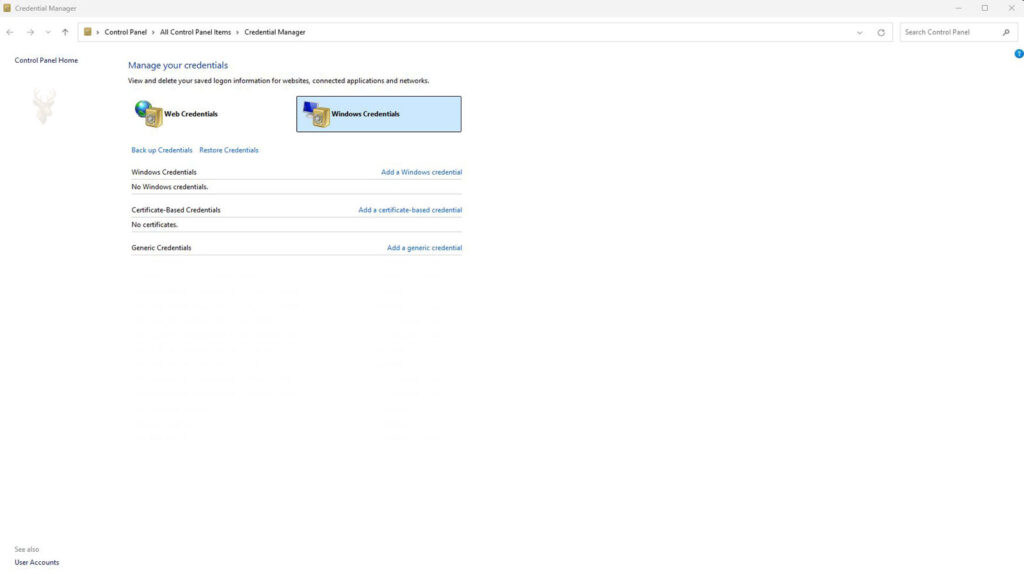Expand chevron after All Control Panel Items

click(x=238, y=32)
